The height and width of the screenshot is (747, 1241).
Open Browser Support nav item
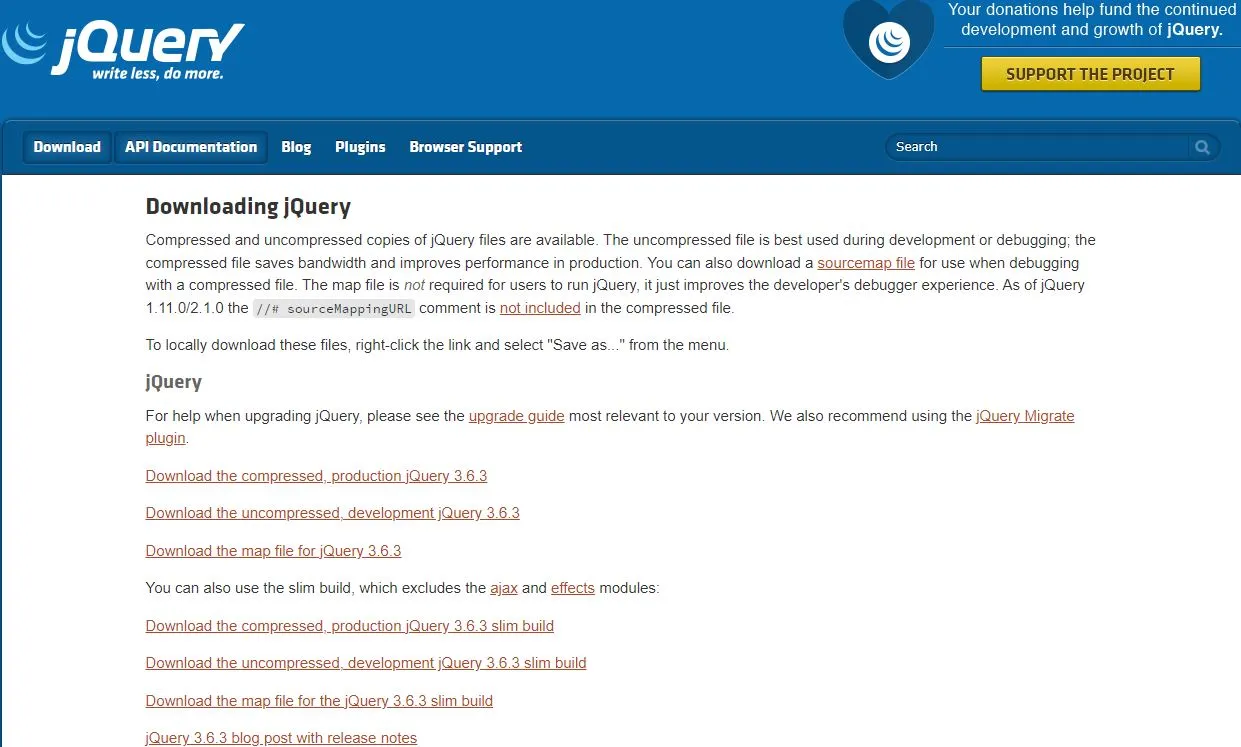466,147
